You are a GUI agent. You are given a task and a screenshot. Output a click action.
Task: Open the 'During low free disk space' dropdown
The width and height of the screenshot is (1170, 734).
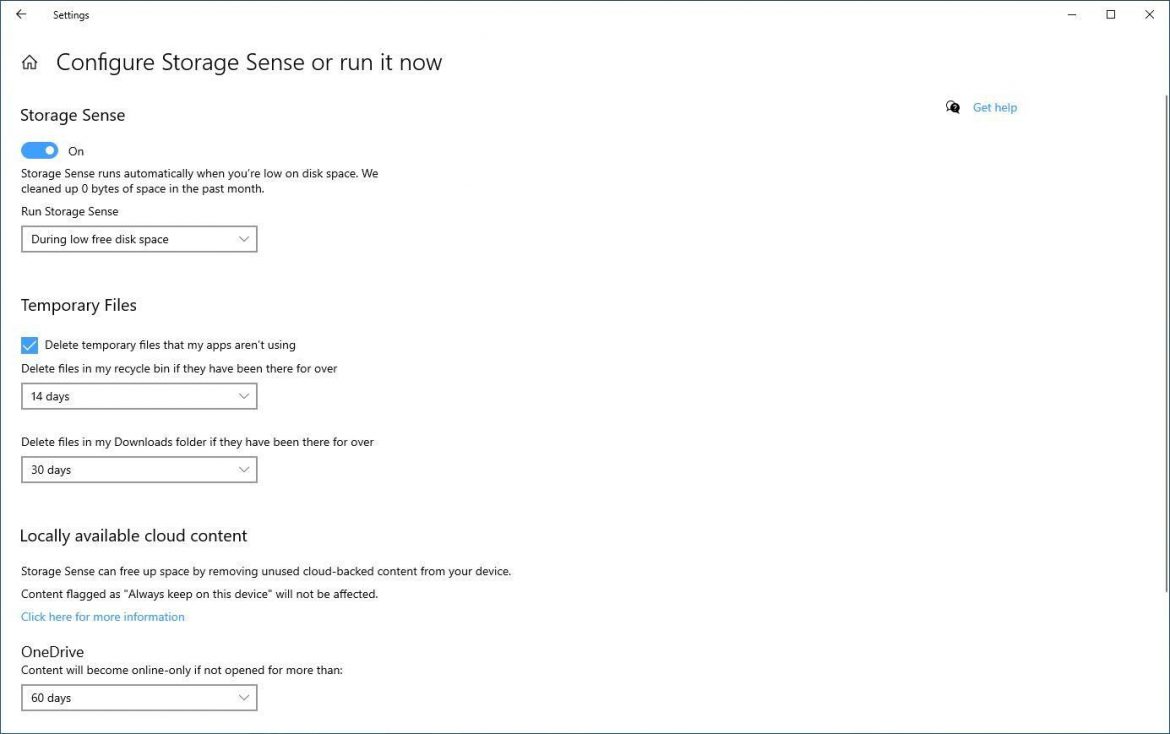(138, 239)
